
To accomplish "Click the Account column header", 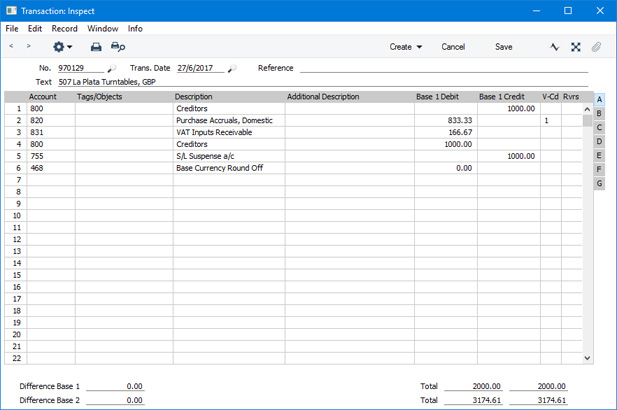I will 42,97.
